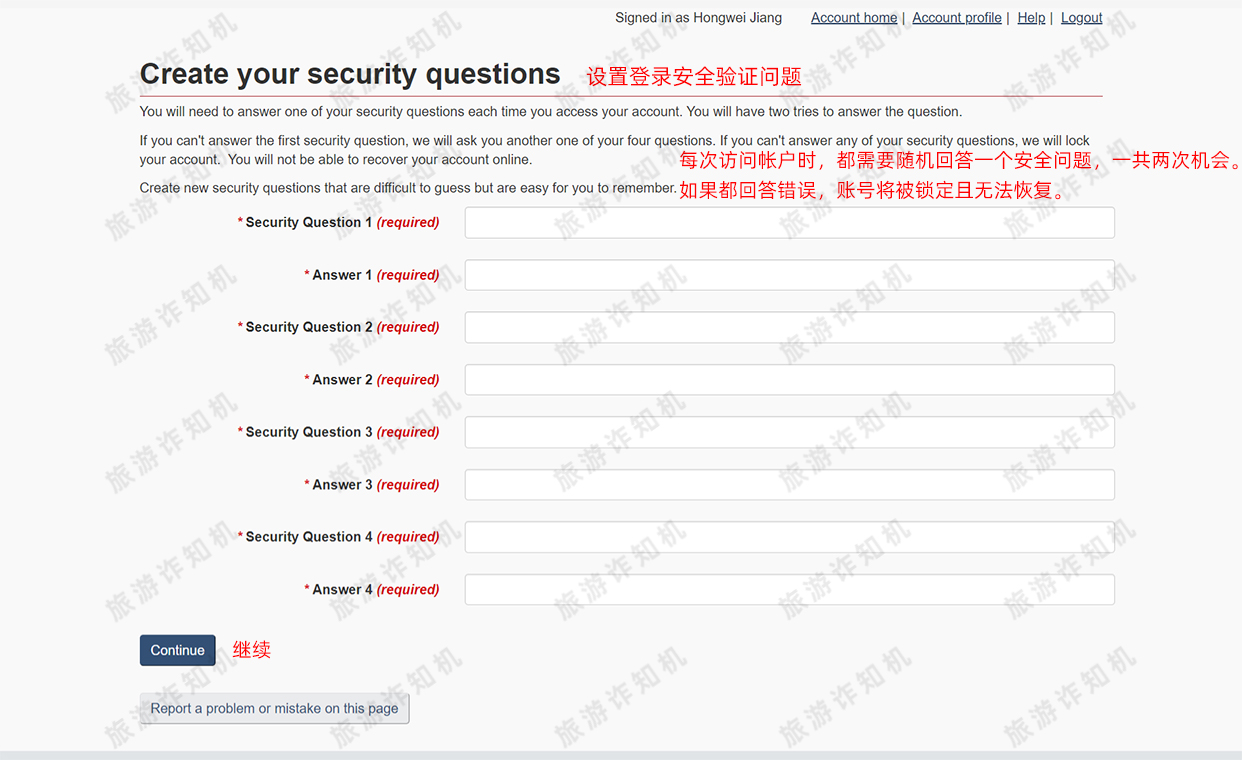Click the Logout link
Screen dimensions: 1242x760
pyautogui.click(x=1081, y=18)
